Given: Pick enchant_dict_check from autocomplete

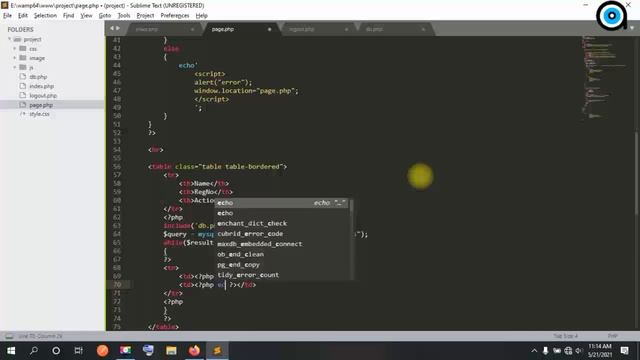Looking at the screenshot, I should [x=282, y=223].
